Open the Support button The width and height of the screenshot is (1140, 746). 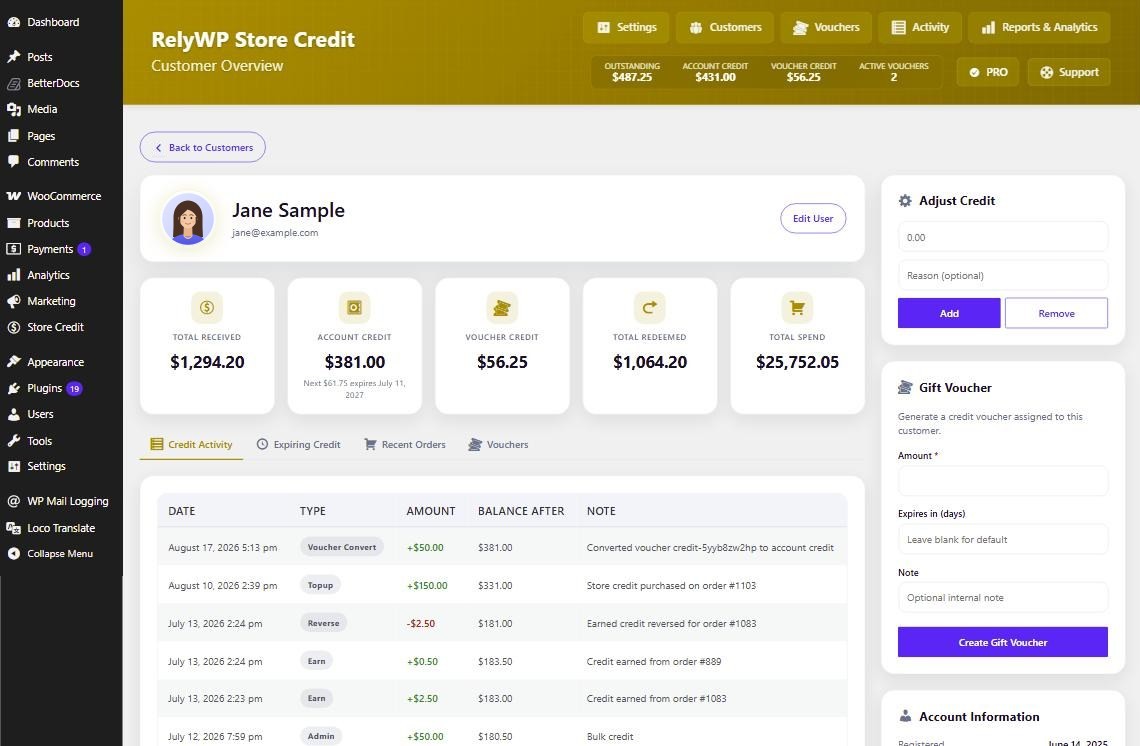[1069, 72]
